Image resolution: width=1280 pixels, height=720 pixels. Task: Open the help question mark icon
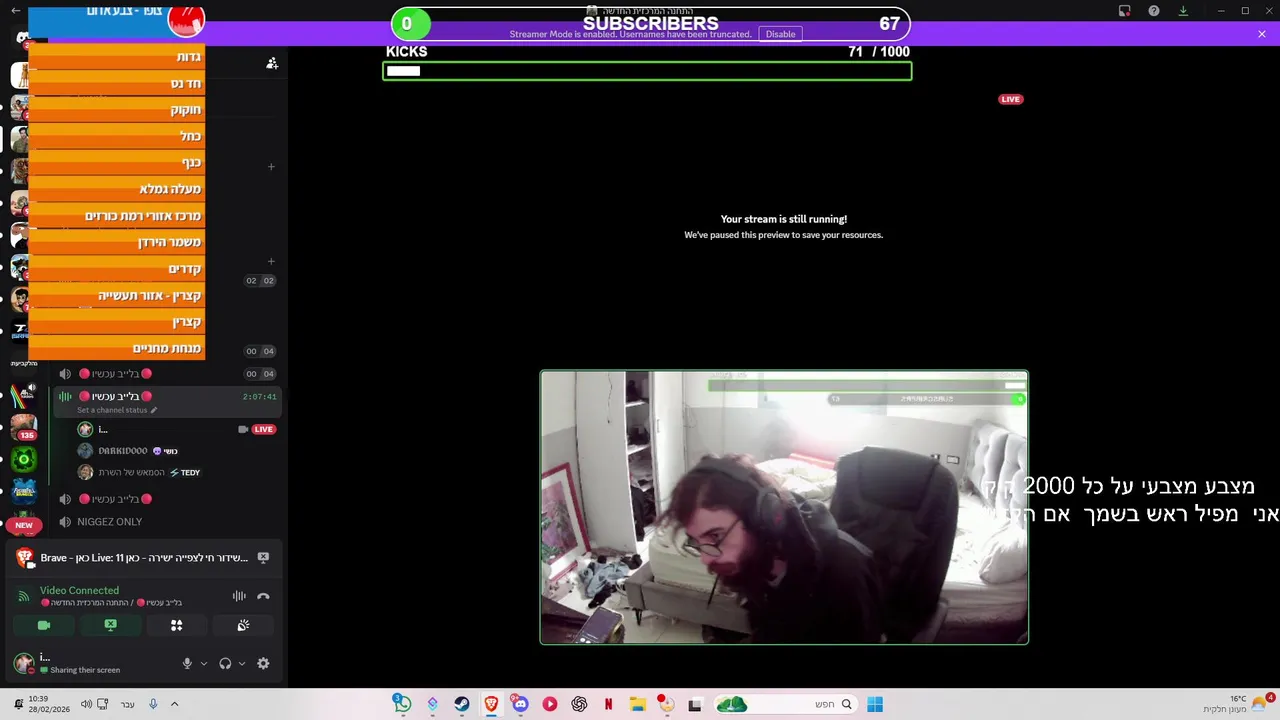1154,11
